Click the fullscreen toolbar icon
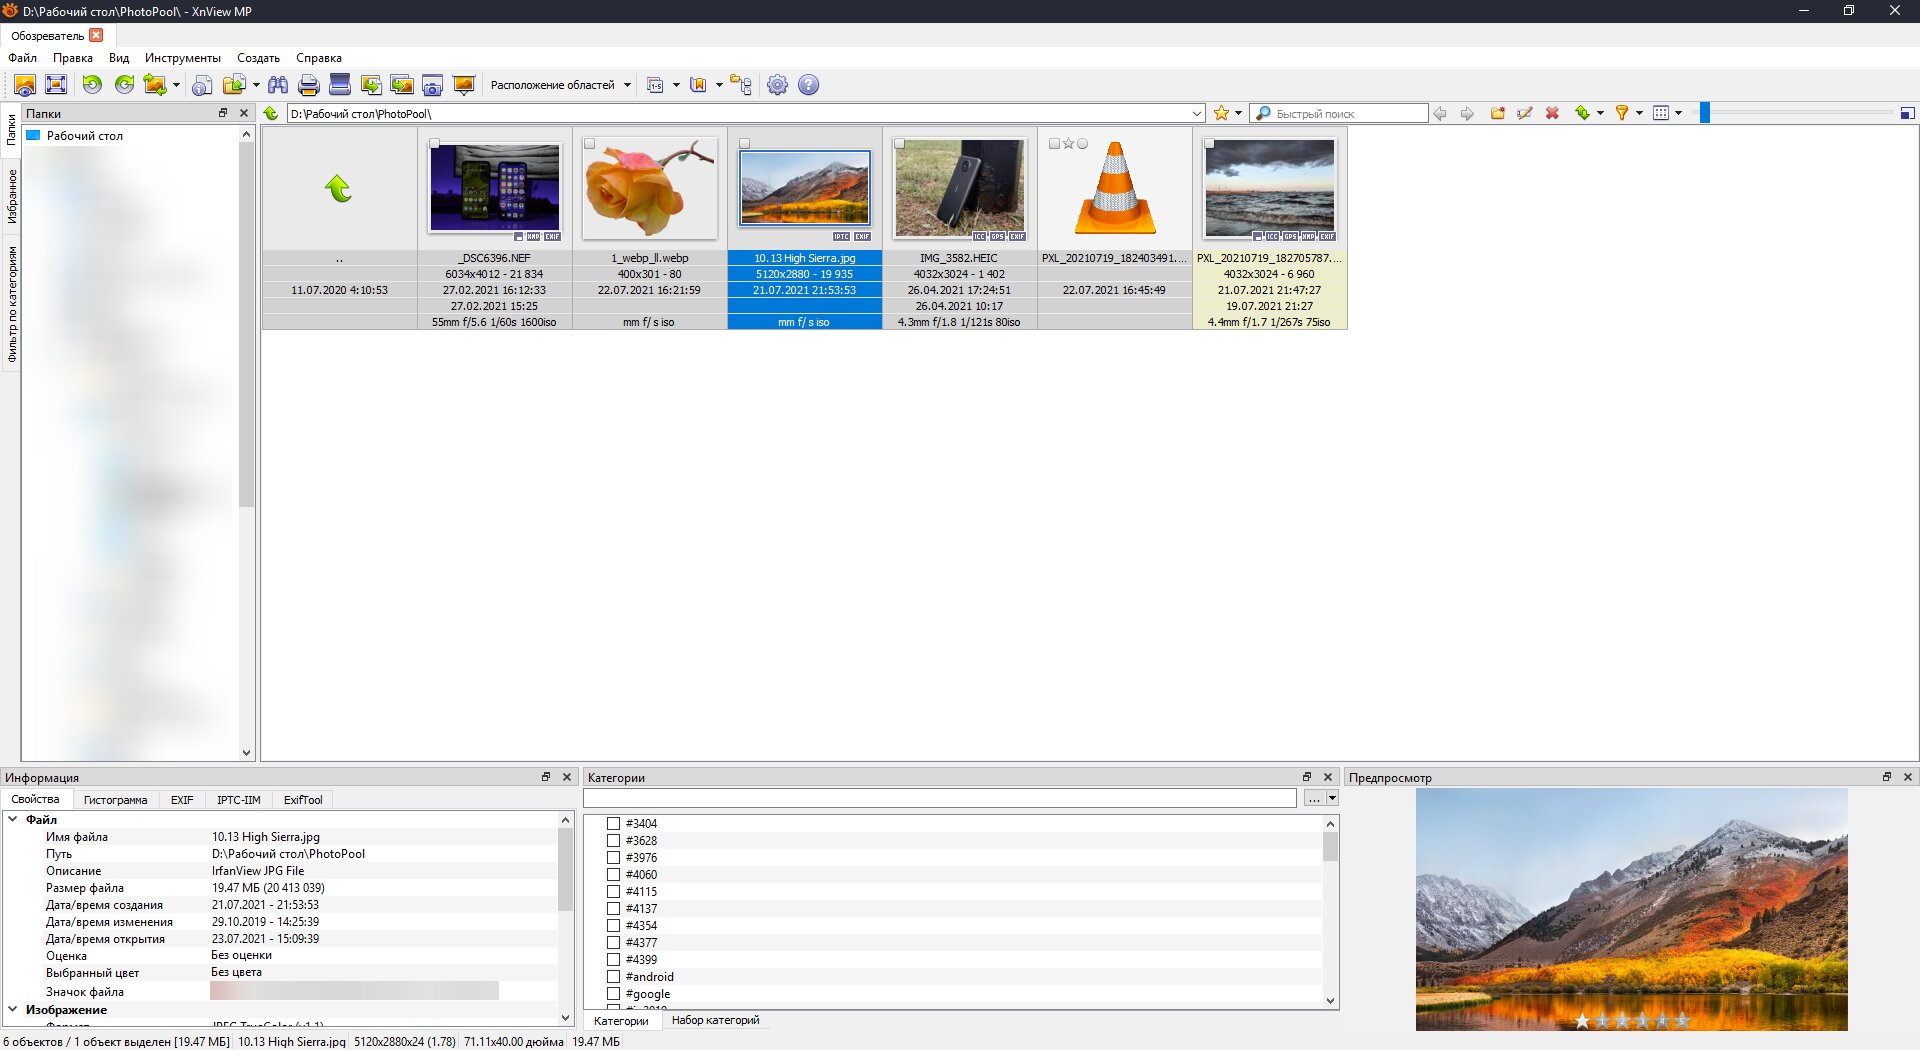Screen dimensions: 1920x1050 tap(56, 85)
